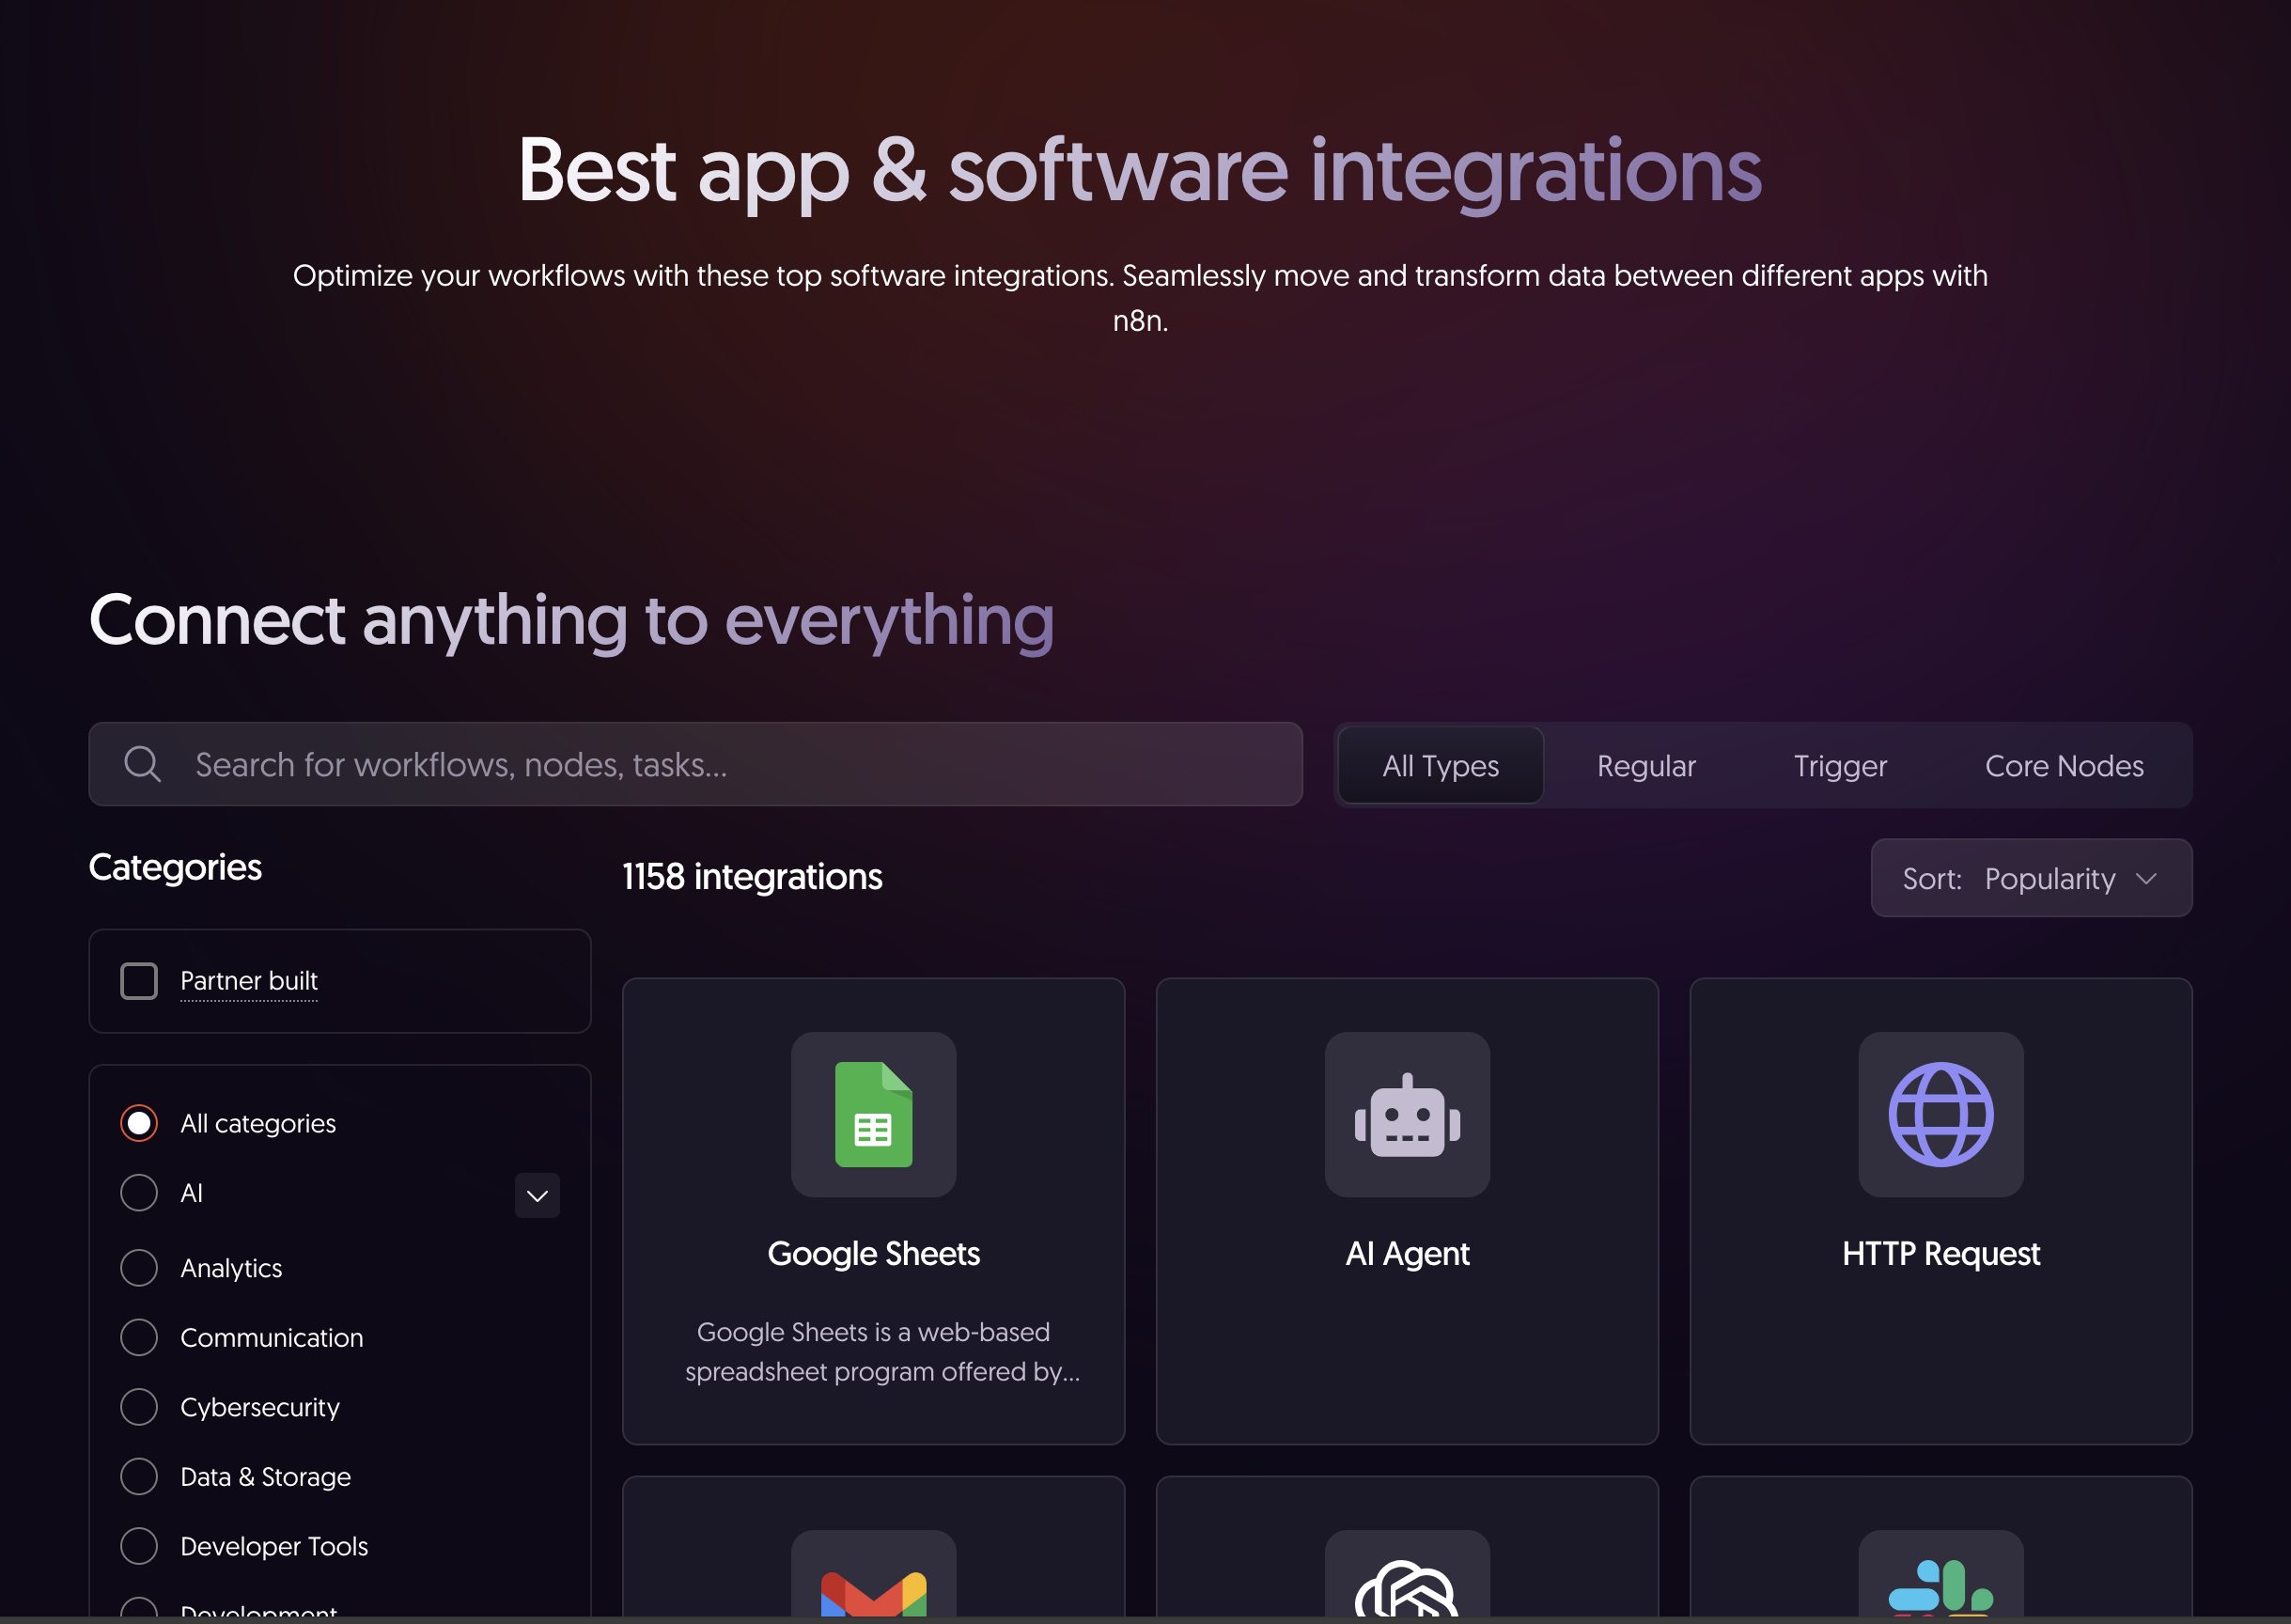The image size is (2291, 1624).
Task: Open the Gmail envelope icon card
Action: point(873,1574)
